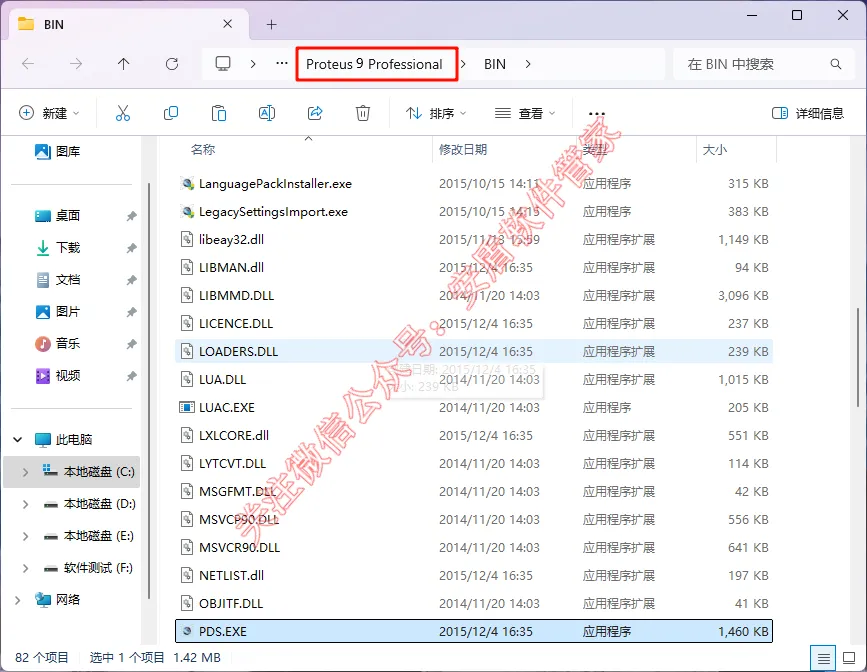
Task: Click chevron after BIN in address bar
Action: coord(528,64)
